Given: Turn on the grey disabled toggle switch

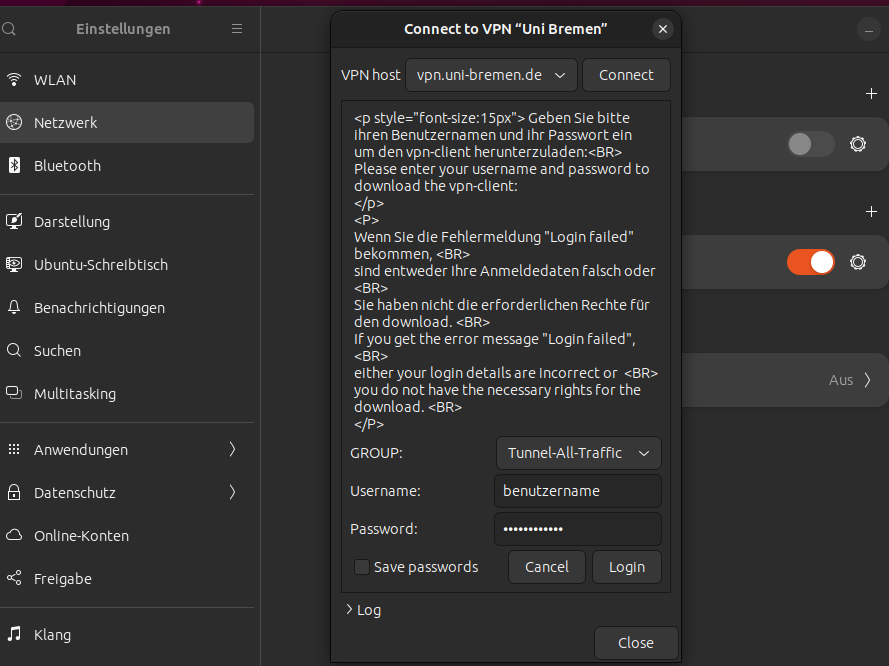Looking at the screenshot, I should pyautogui.click(x=810, y=144).
